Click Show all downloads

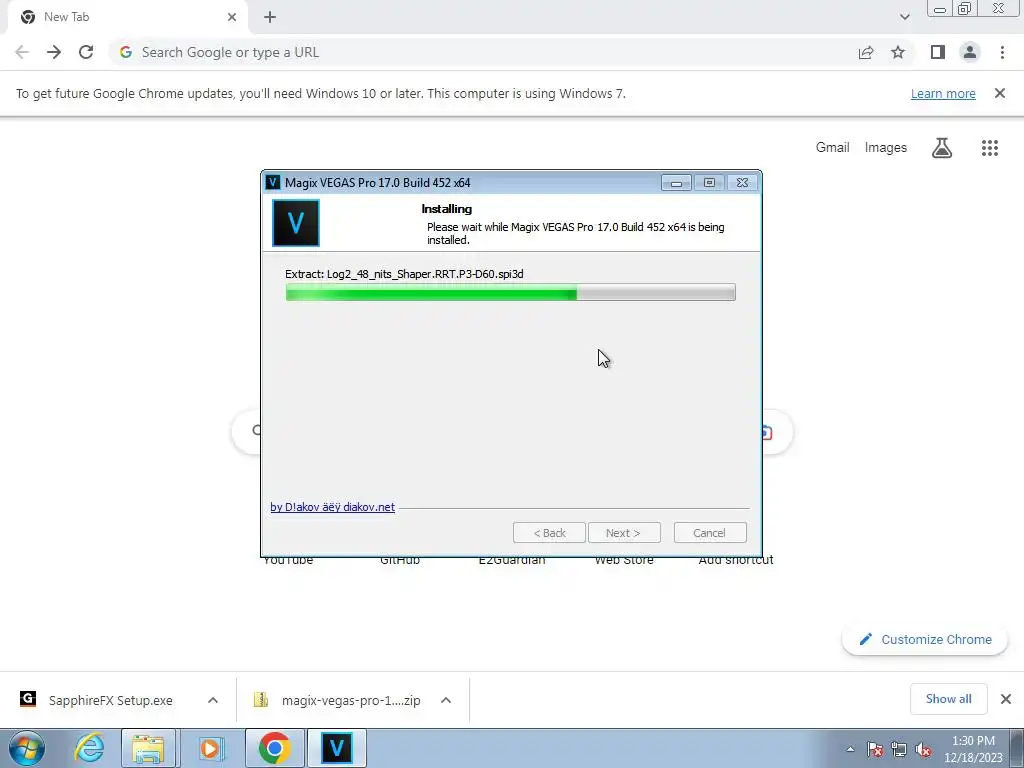(948, 699)
